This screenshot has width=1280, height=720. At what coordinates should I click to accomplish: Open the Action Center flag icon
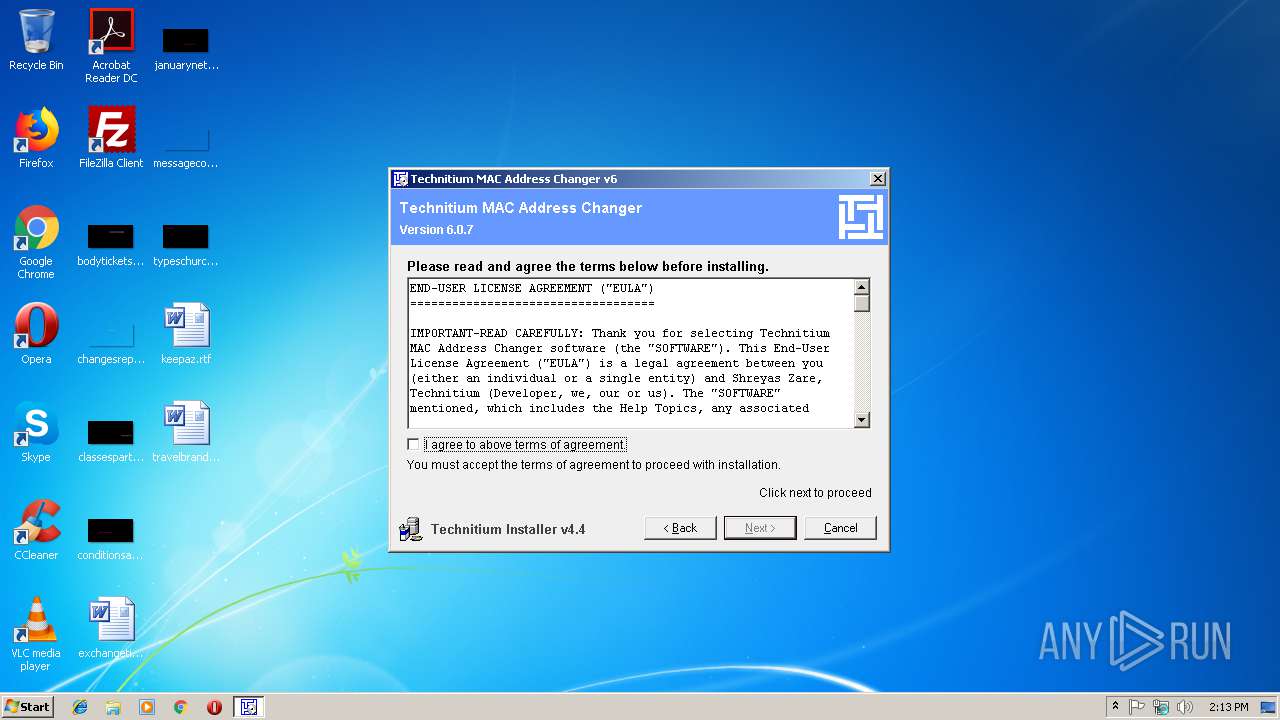coord(1137,707)
